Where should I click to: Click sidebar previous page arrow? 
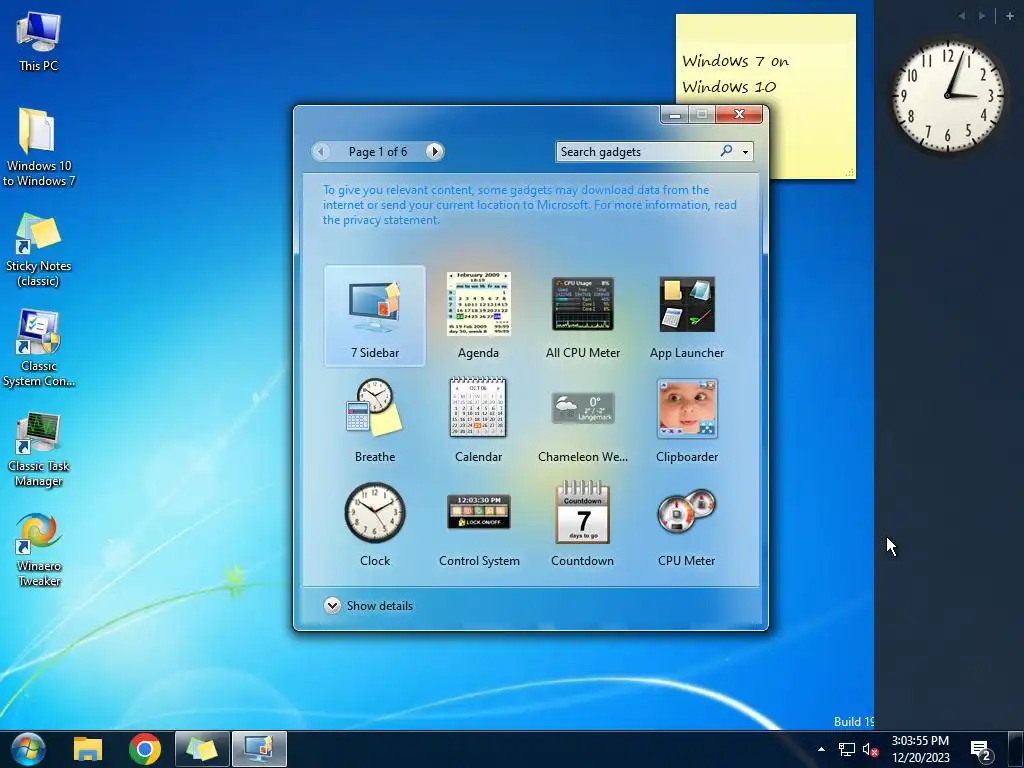tap(961, 16)
